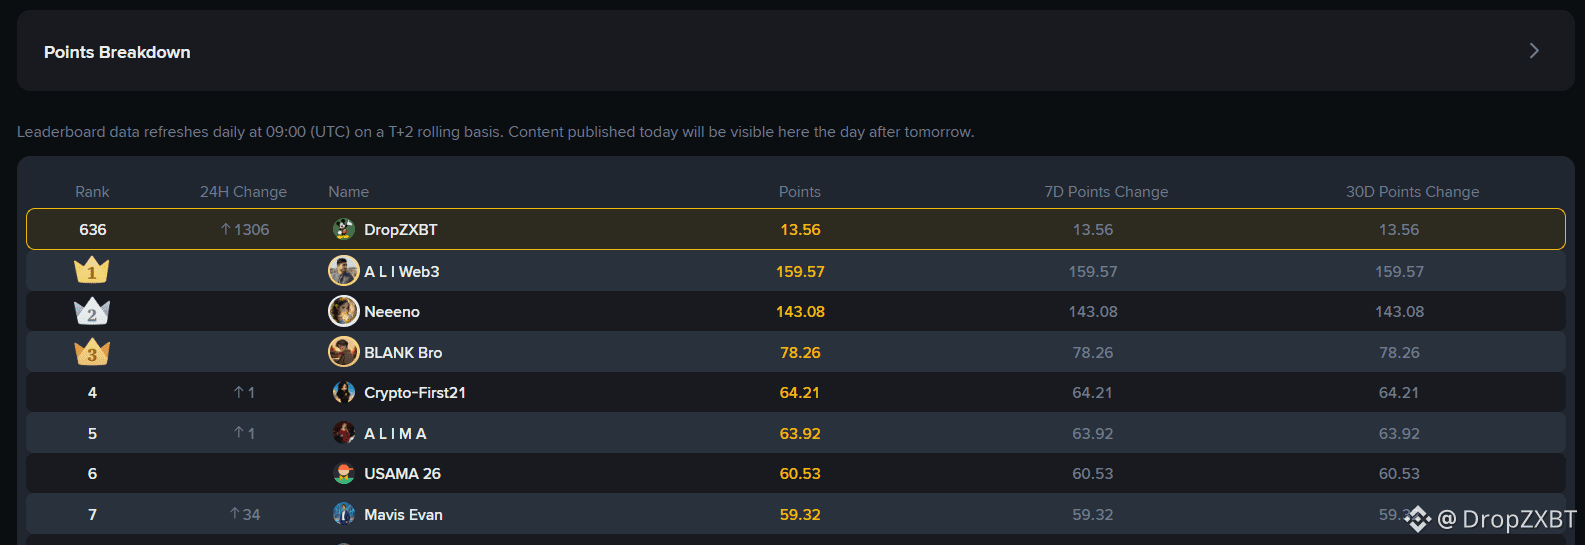This screenshot has height=545, width=1585.
Task: Open Neeeno's profile picture
Action: click(x=344, y=311)
